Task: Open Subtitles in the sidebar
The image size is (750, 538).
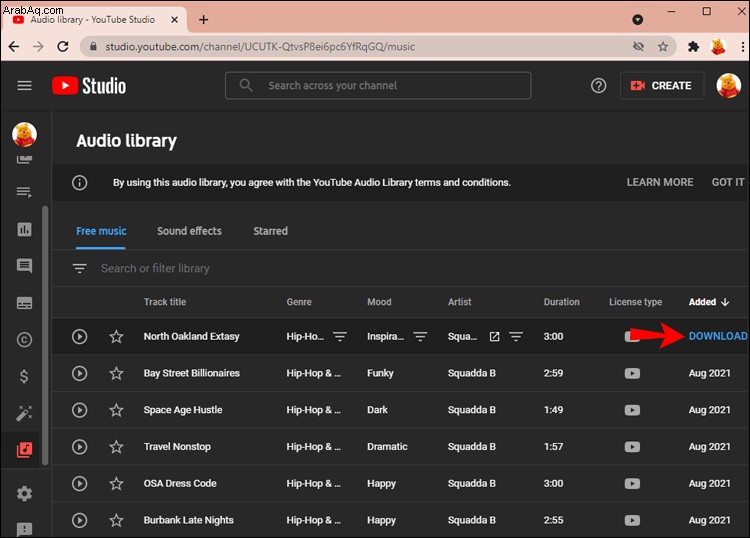Action: pyautogui.click(x=24, y=303)
